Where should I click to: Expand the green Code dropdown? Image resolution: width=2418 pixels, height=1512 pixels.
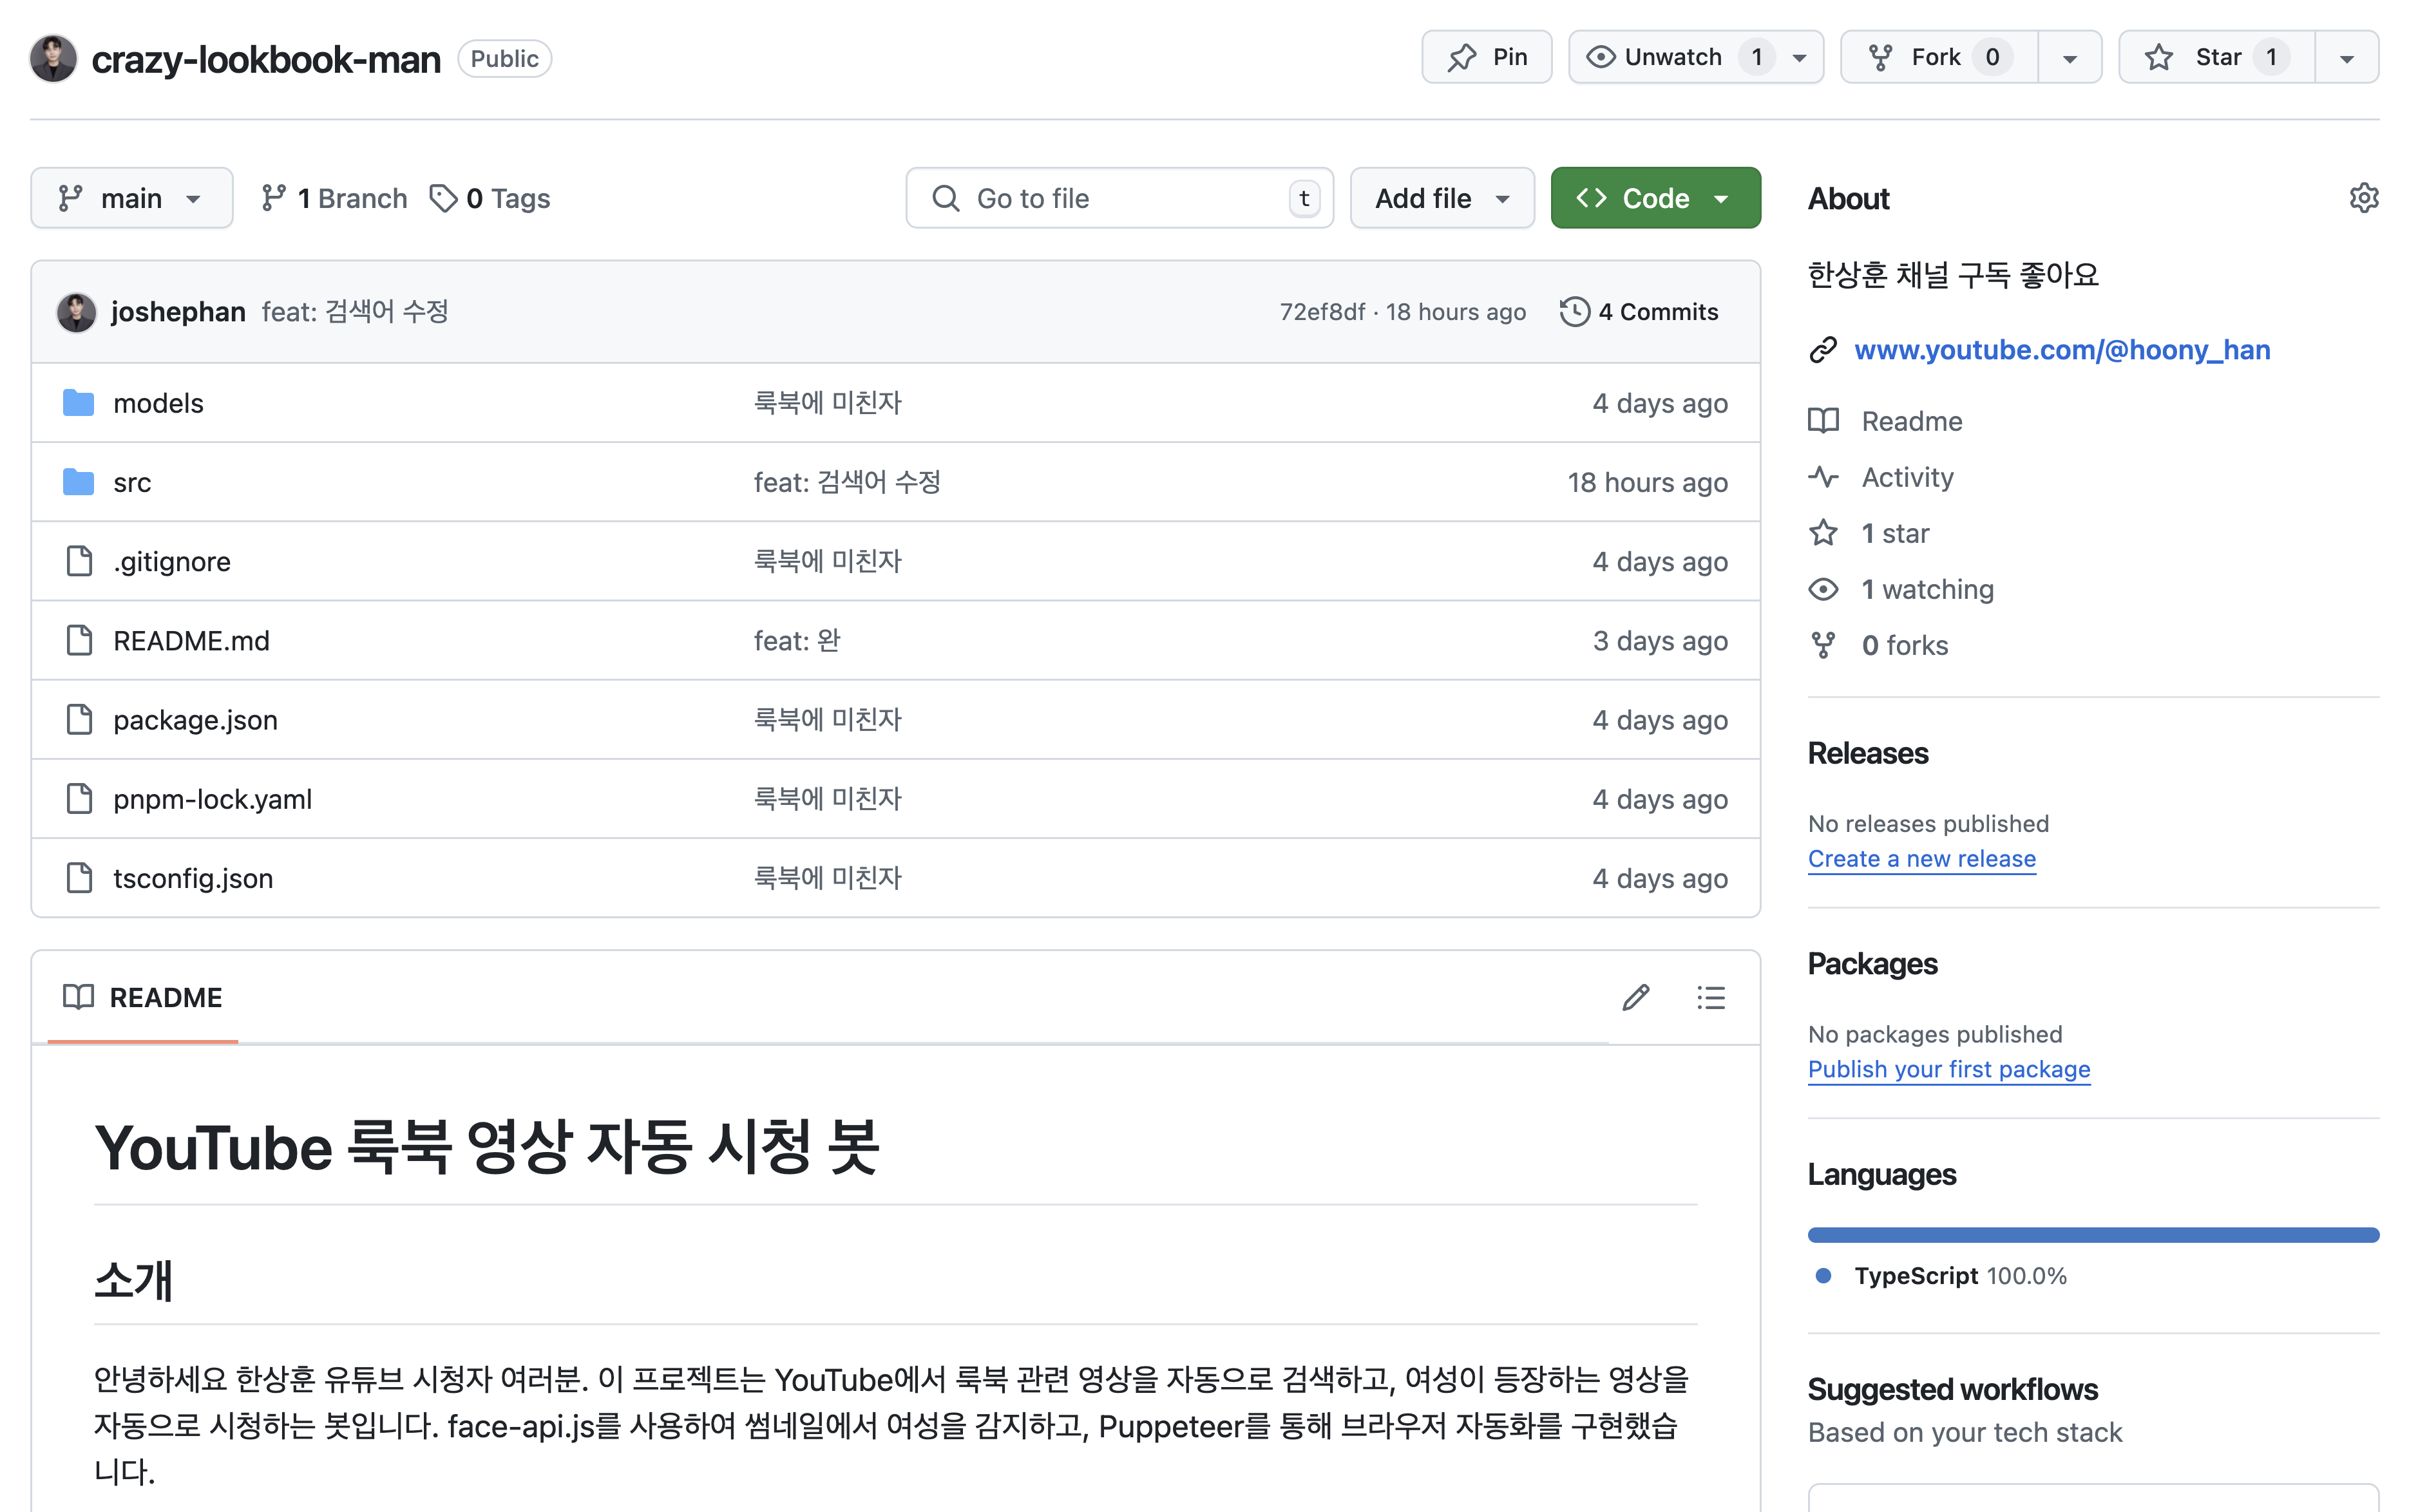(x=1655, y=198)
